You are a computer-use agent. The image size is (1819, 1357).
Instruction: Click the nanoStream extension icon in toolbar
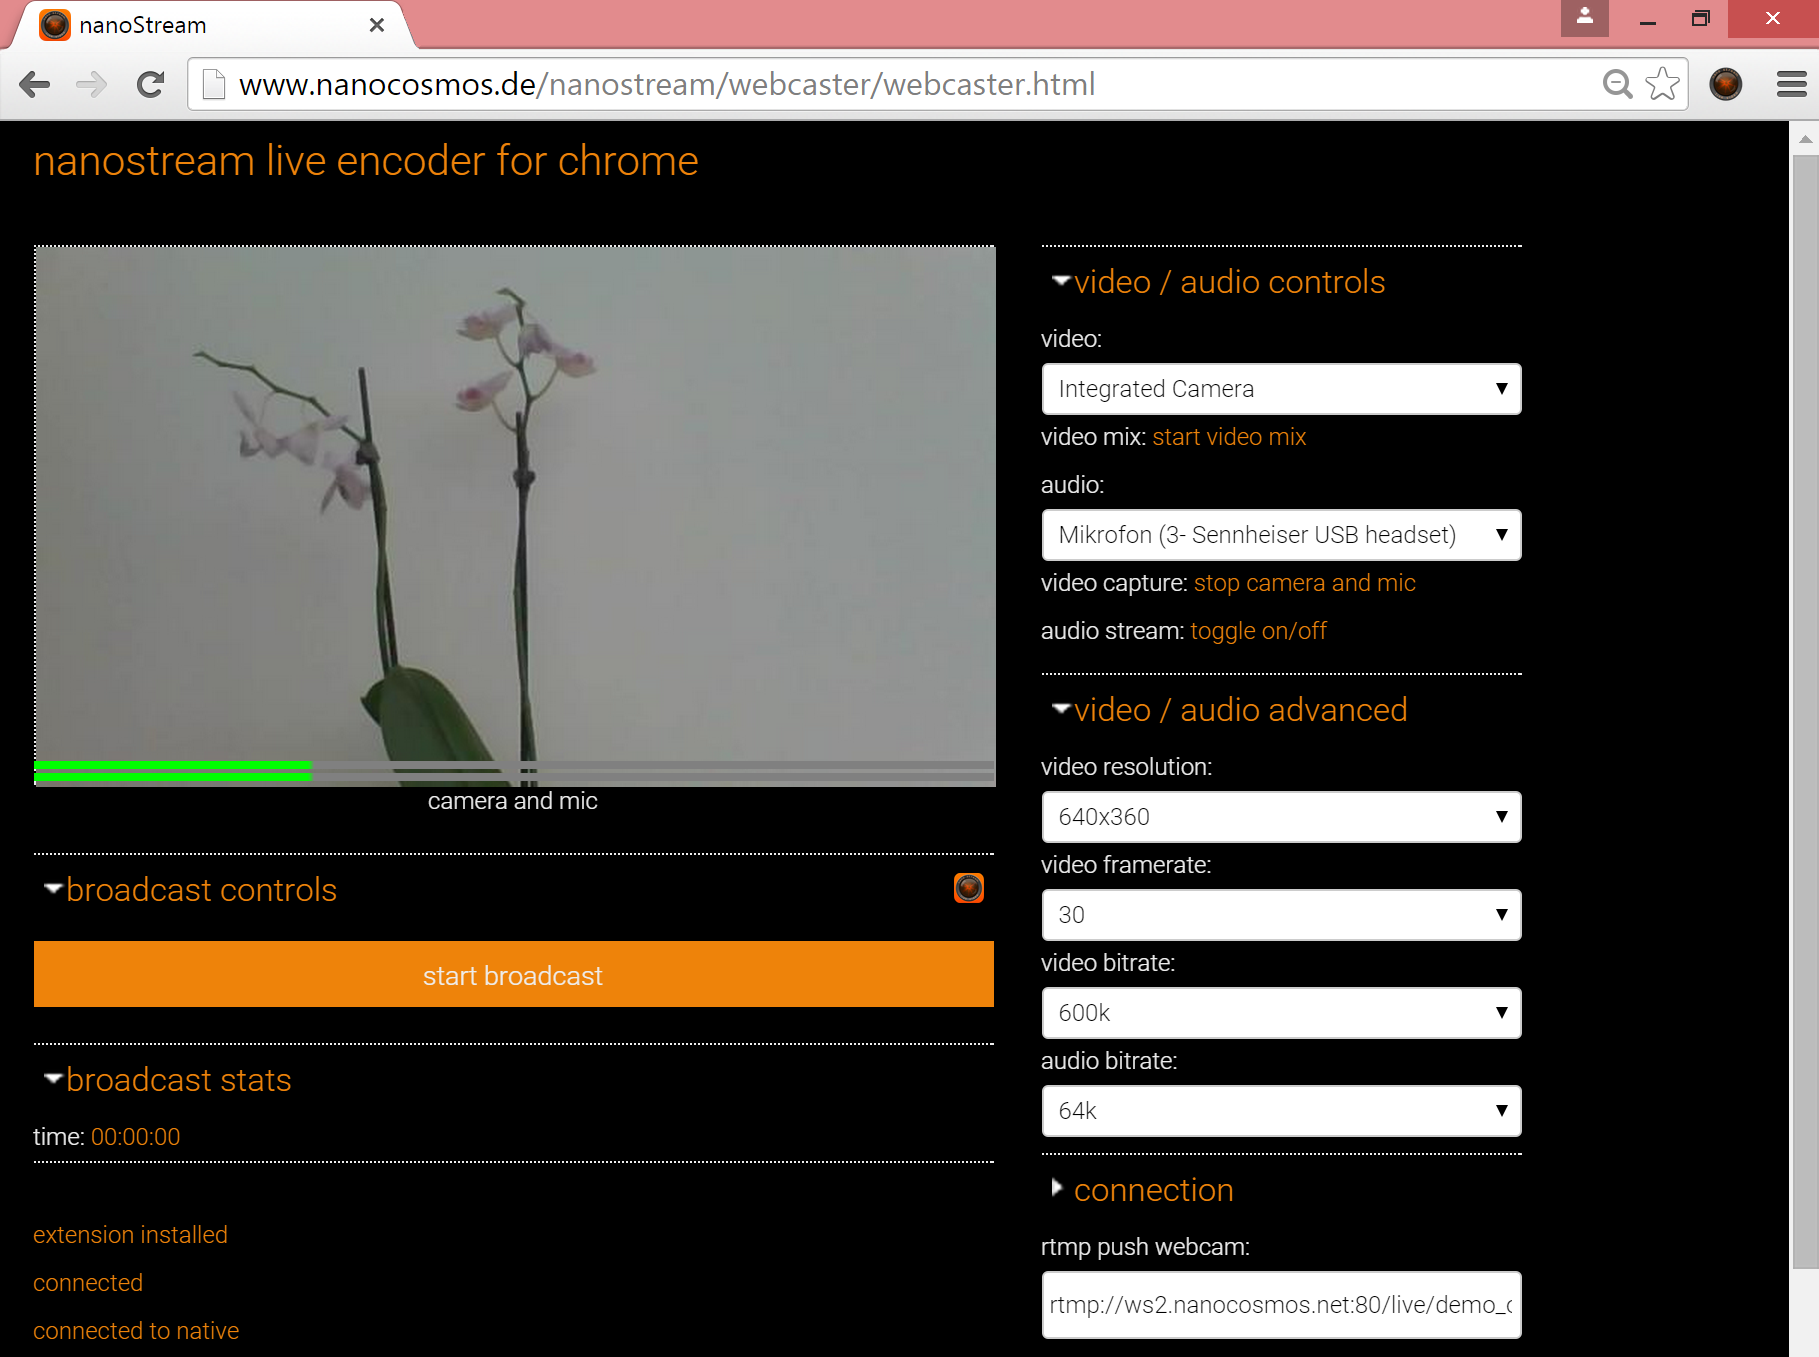point(1725,85)
